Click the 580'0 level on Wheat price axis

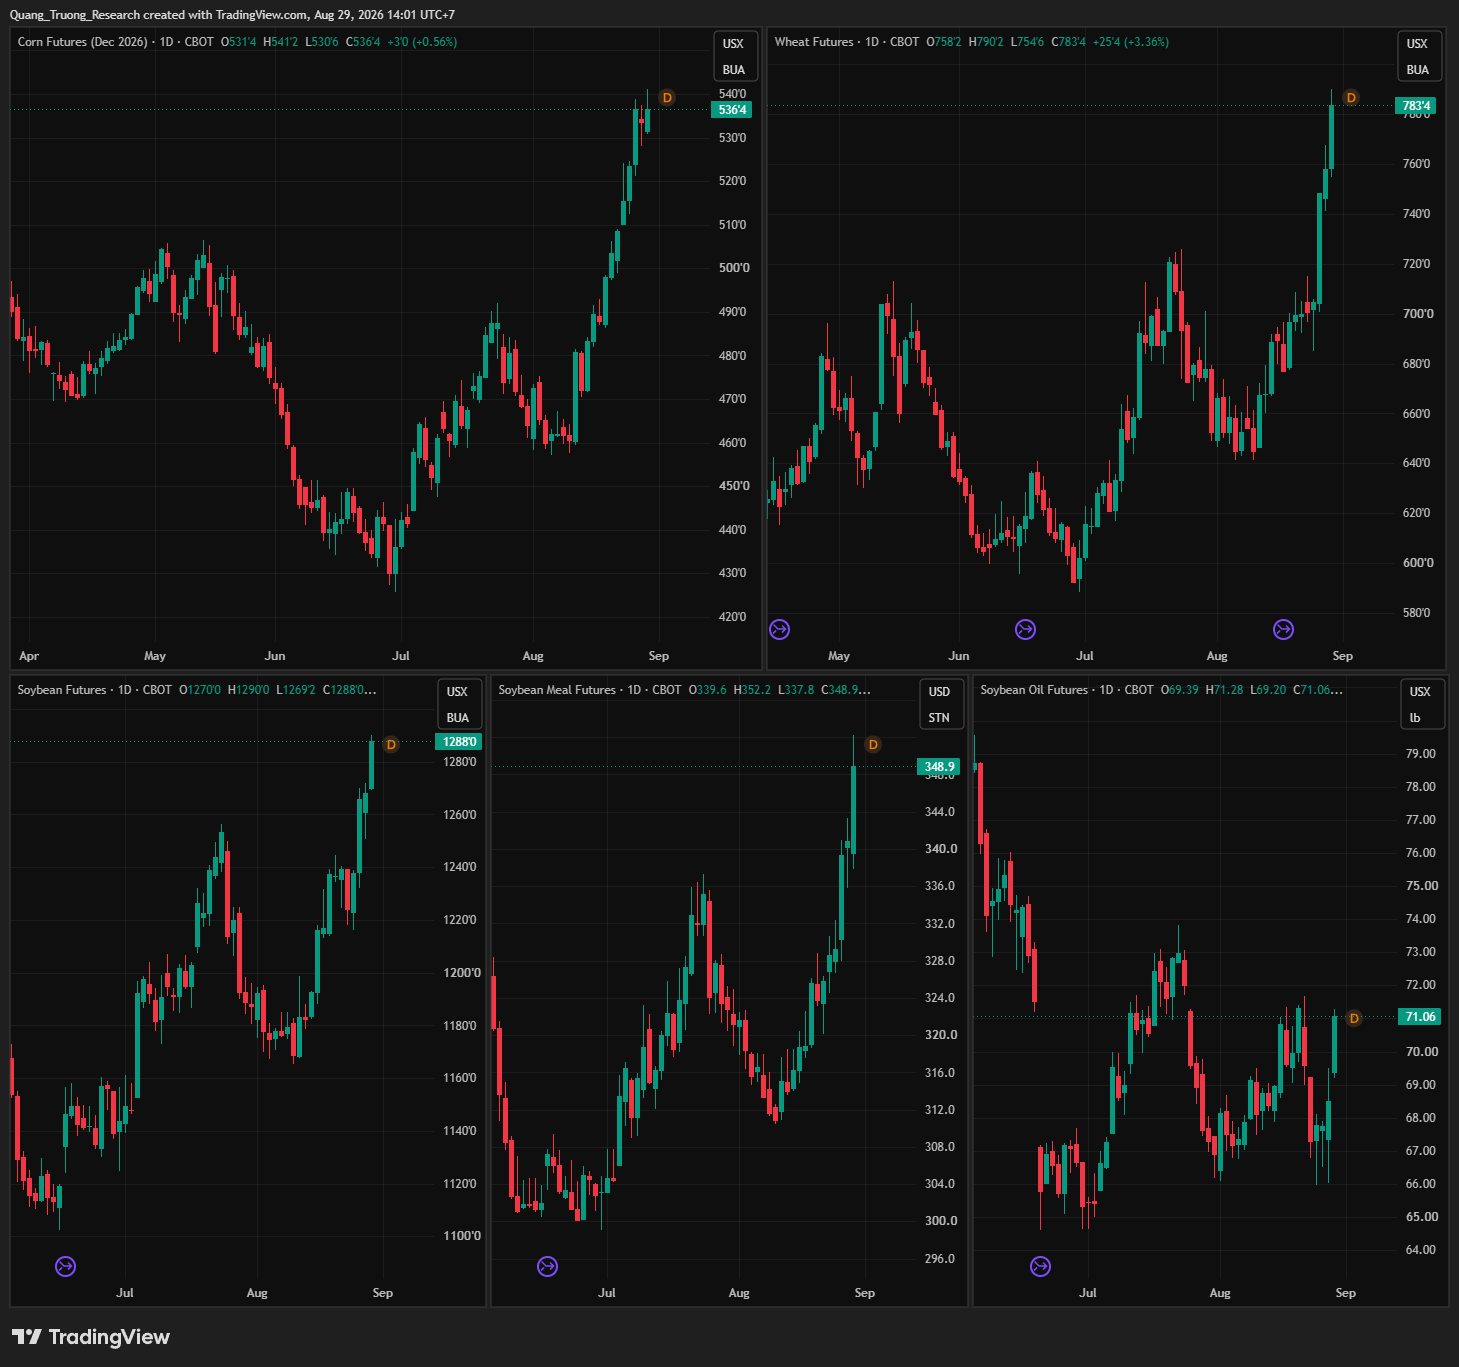point(1416,613)
